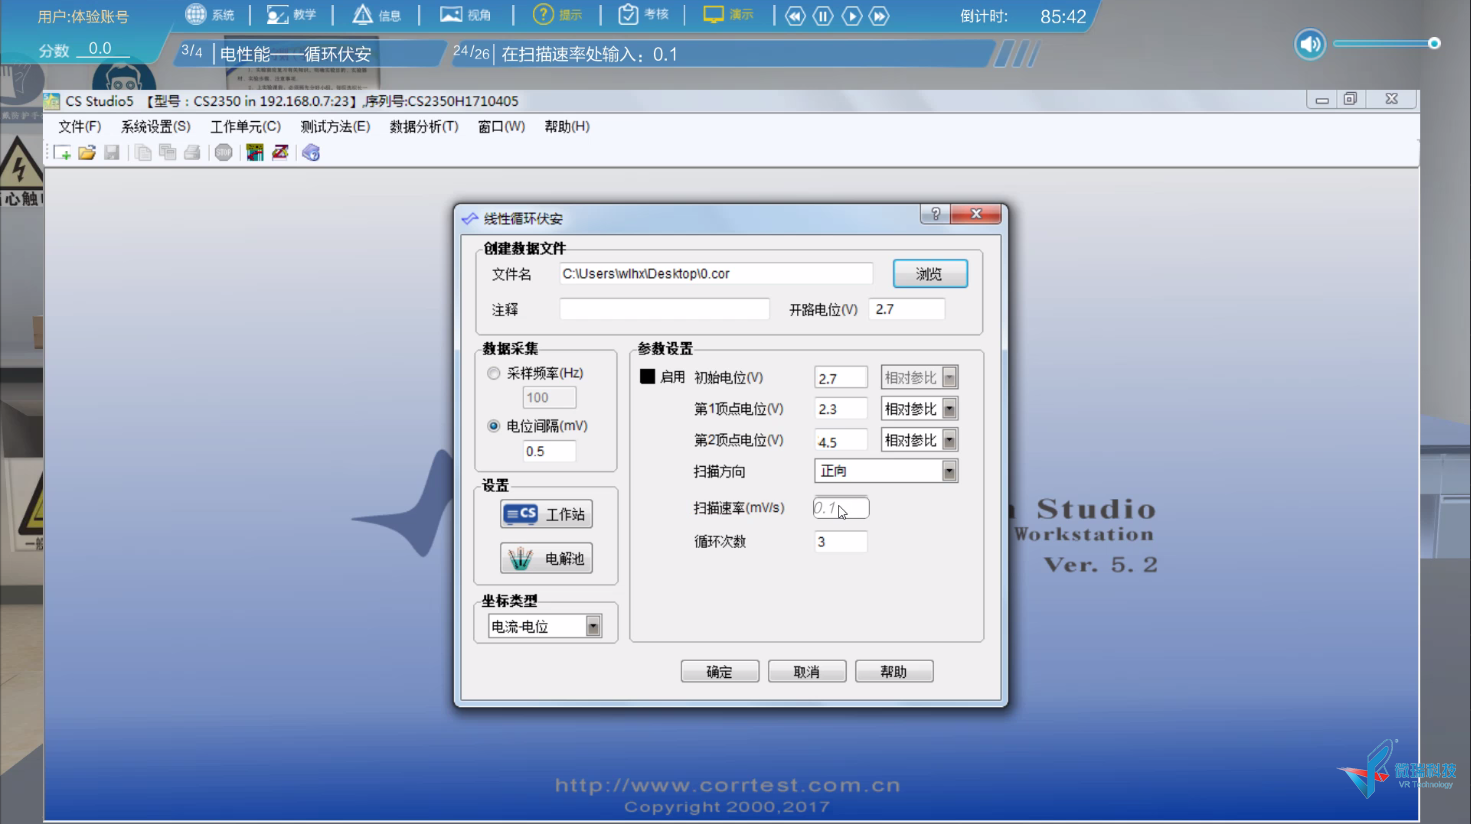Open the 数据分析(T) menu
The image size is (1471, 824).
point(424,126)
